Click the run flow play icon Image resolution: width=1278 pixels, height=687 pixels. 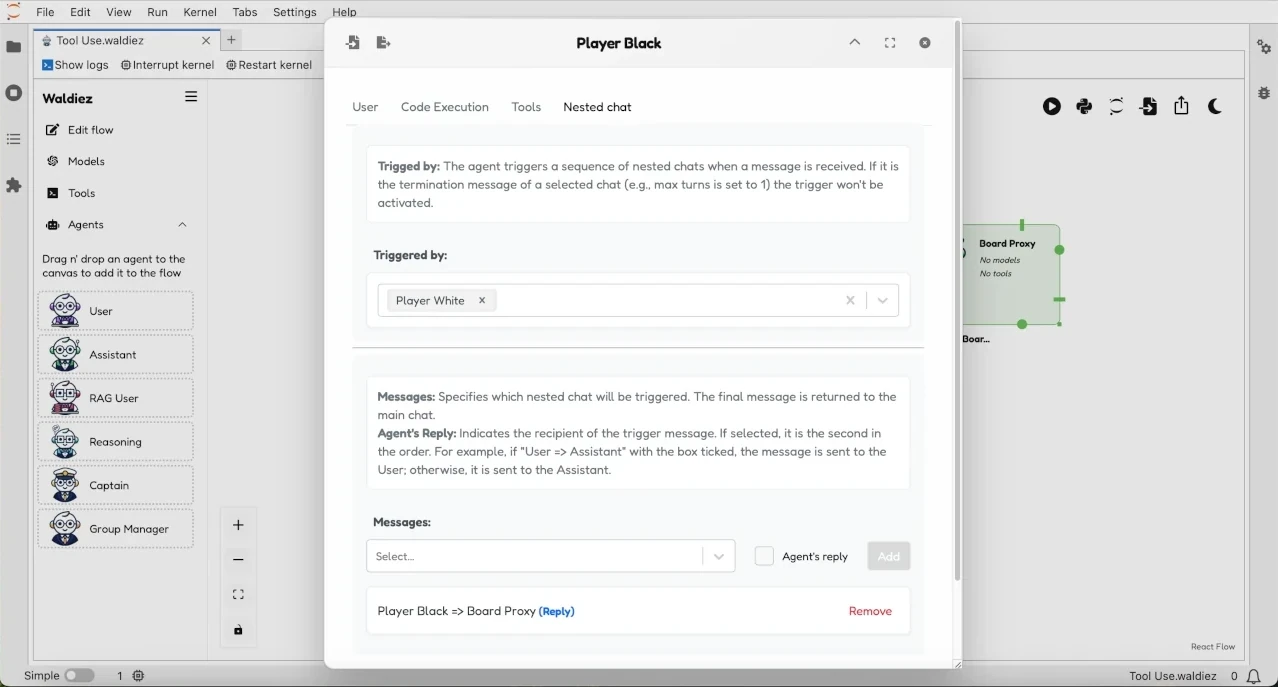click(x=1051, y=107)
